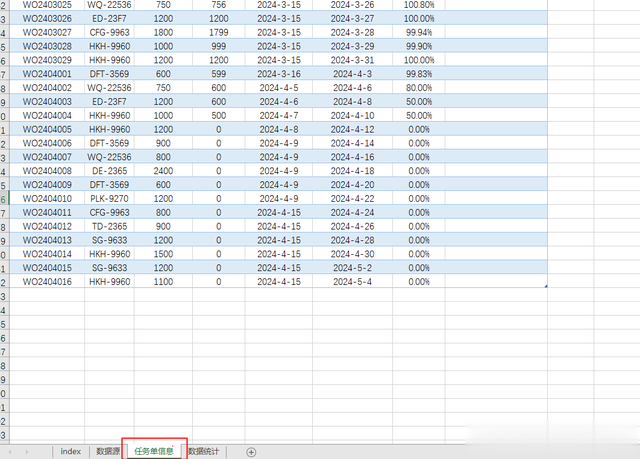Select product code DE-2365
The image size is (640, 459).
pyautogui.click(x=109, y=171)
